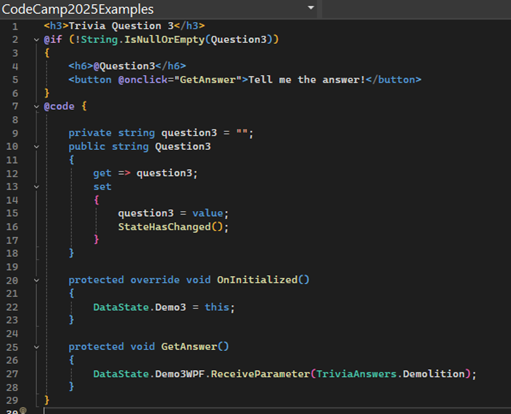
Task: Click line number 1 in the gutter
Action: tap(15, 26)
